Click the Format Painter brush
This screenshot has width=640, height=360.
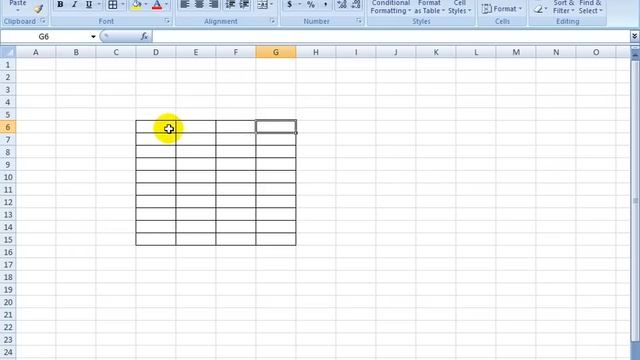click(x=38, y=8)
